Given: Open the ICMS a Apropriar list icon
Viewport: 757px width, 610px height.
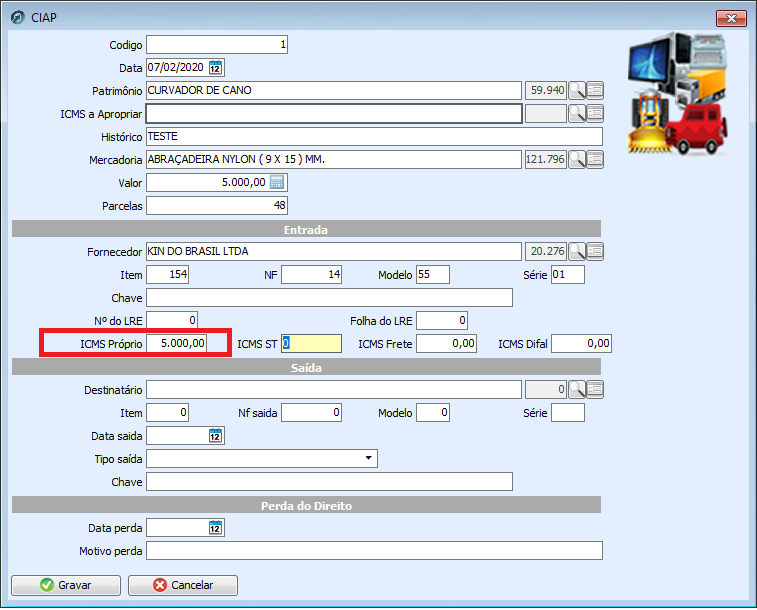Looking at the screenshot, I should 595,113.
